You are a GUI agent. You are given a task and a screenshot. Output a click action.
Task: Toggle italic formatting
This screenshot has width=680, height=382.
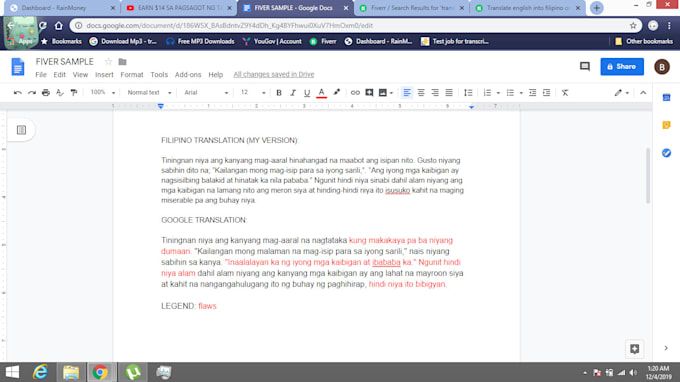293,92
